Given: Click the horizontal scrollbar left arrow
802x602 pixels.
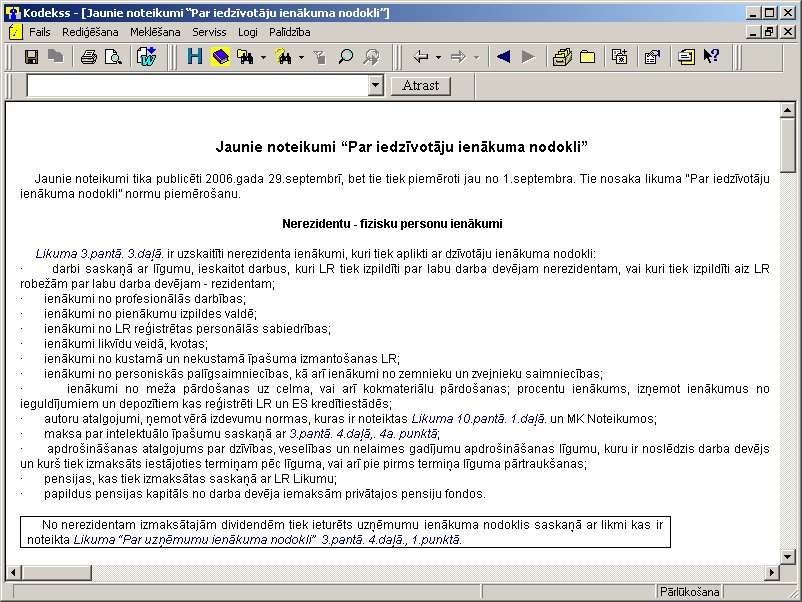Looking at the screenshot, I should pyautogui.click(x=14, y=572).
